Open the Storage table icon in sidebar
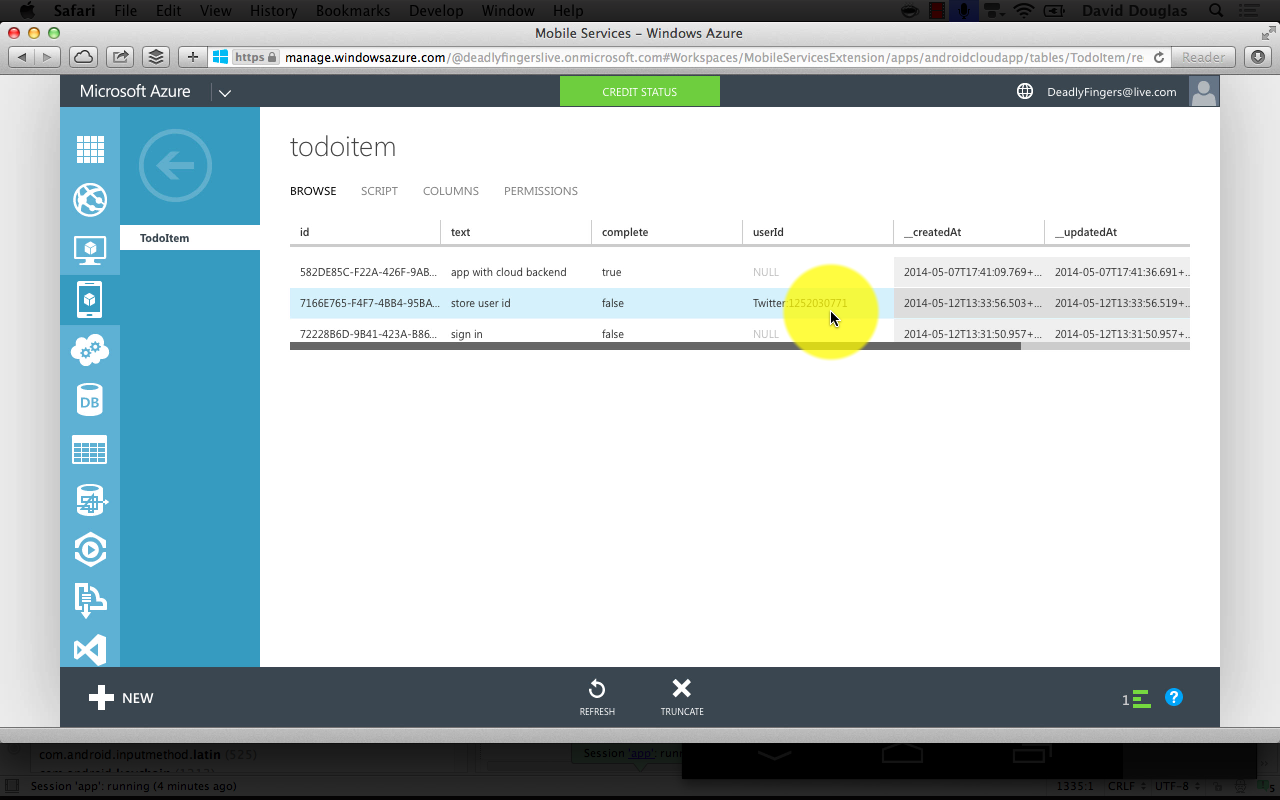Viewport: 1280px width, 800px height. [90, 450]
